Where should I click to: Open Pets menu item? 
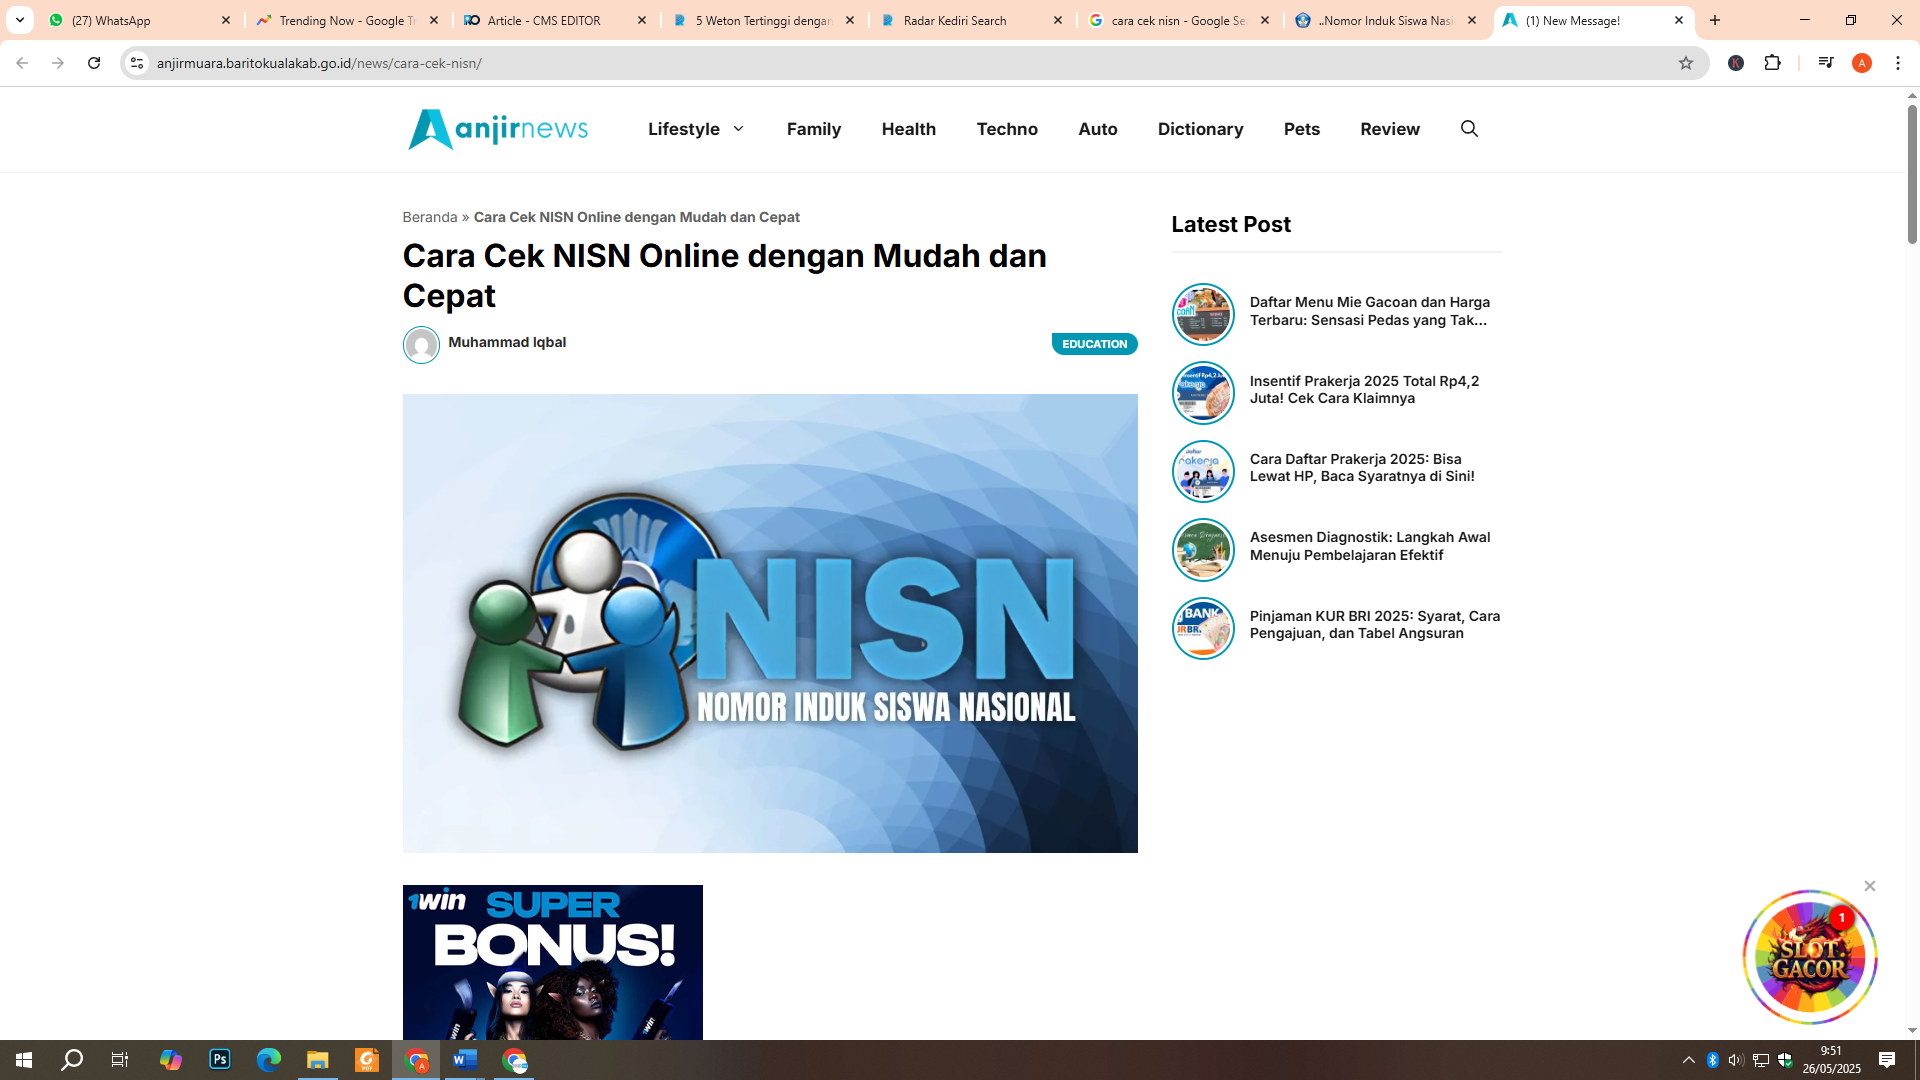click(1302, 129)
